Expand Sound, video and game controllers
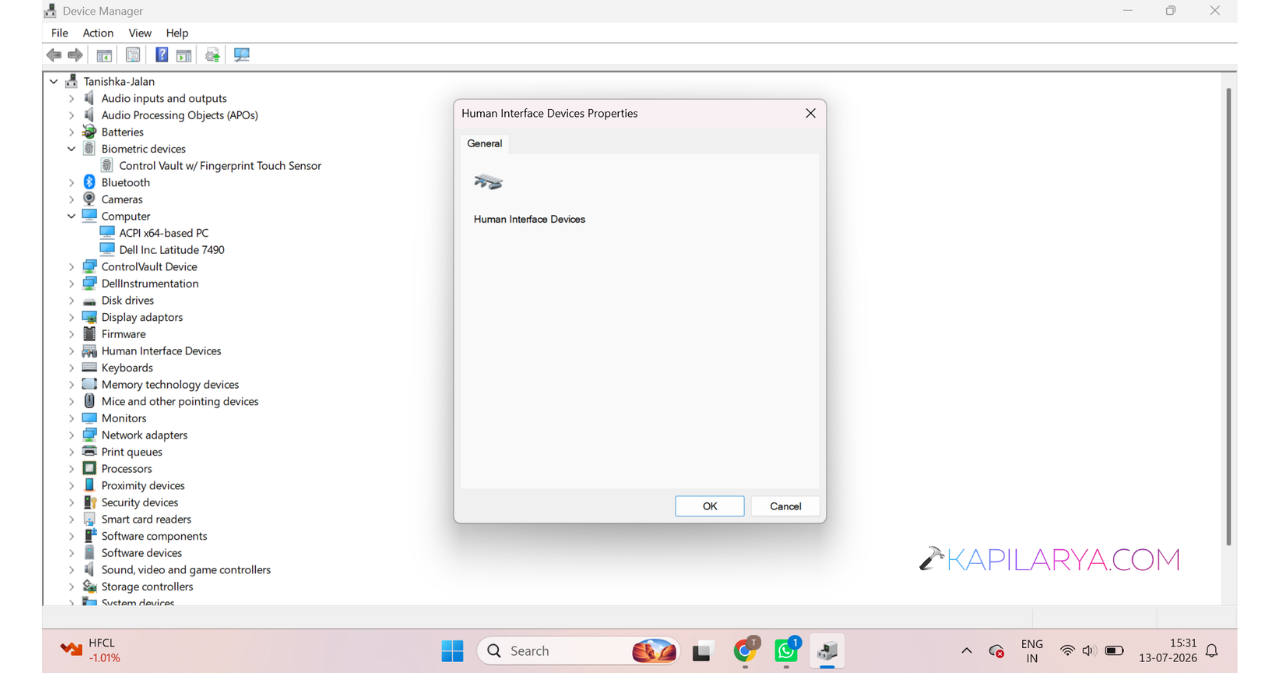This screenshot has width=1280, height=673. (x=71, y=570)
